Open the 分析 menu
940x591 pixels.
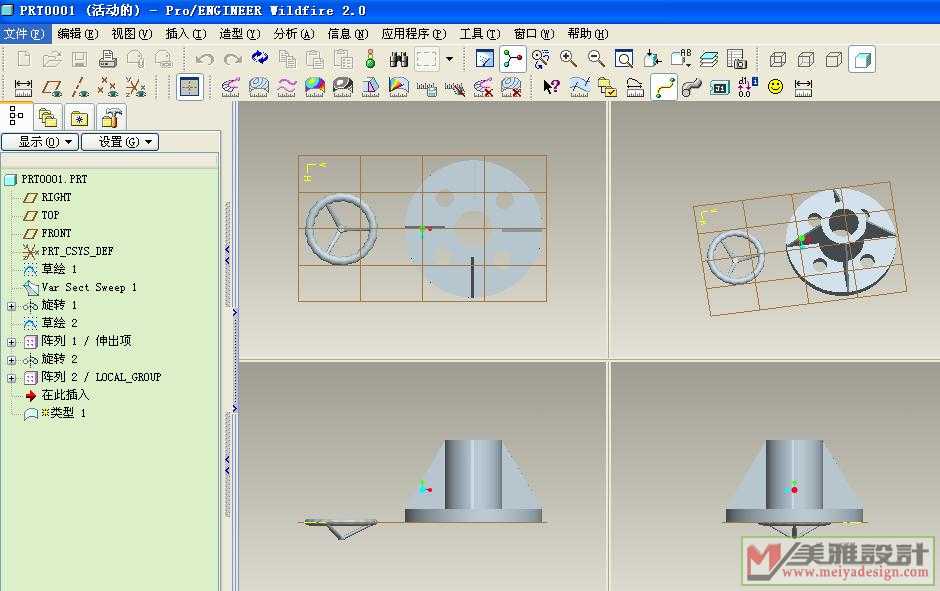click(x=294, y=34)
